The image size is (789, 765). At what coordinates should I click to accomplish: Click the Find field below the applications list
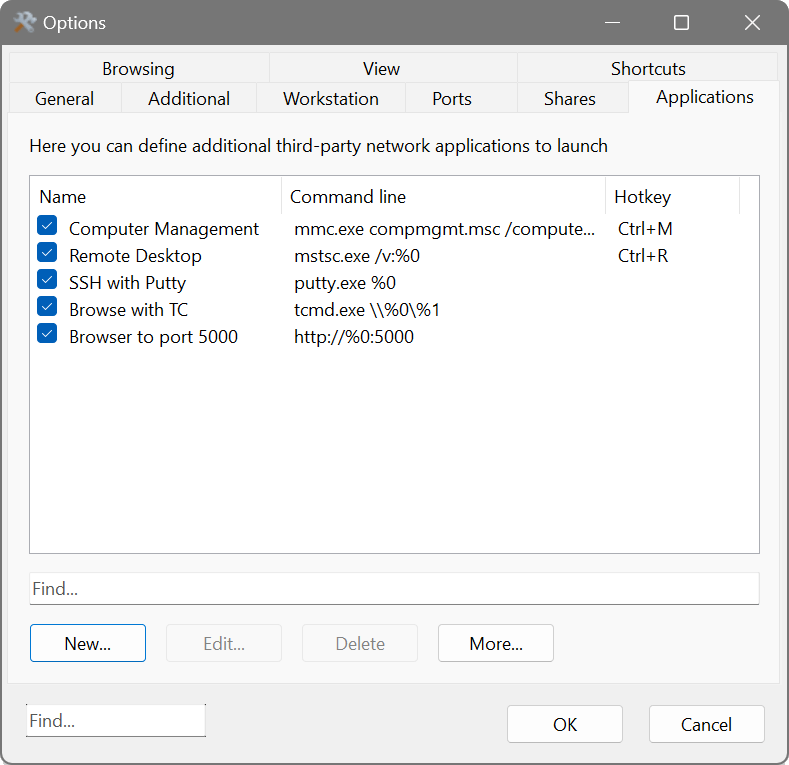(394, 589)
